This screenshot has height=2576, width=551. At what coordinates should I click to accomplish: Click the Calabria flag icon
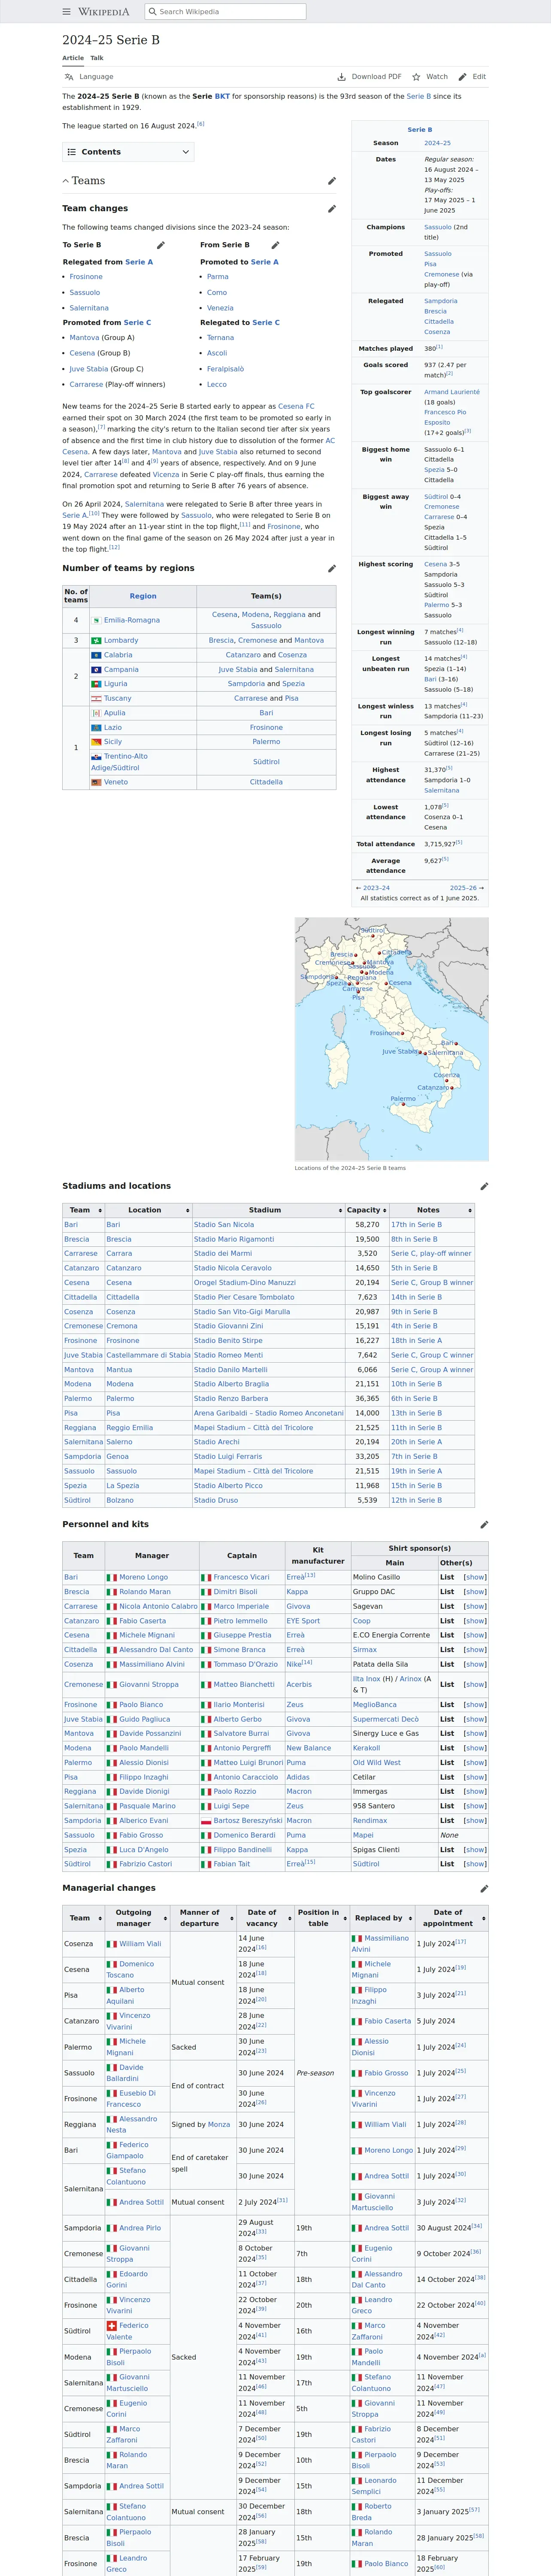click(x=96, y=655)
